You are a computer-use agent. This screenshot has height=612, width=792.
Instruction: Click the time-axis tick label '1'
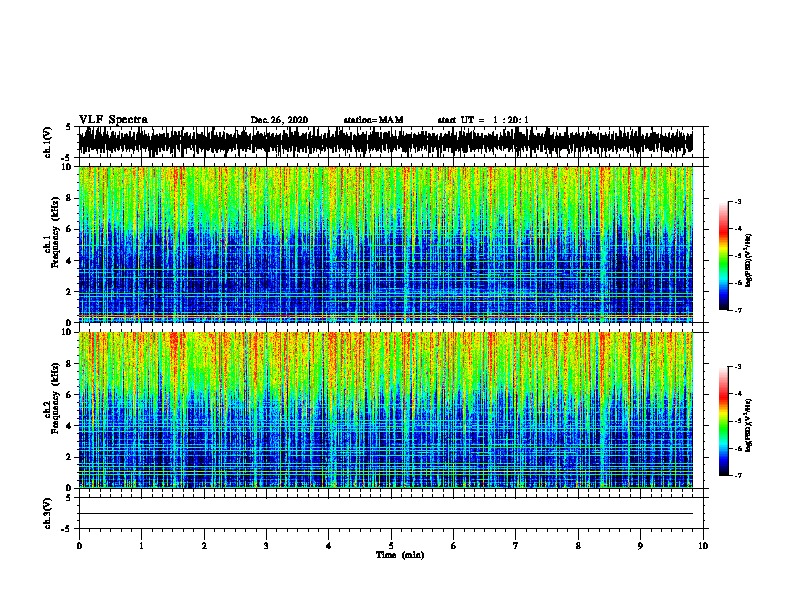click(142, 546)
